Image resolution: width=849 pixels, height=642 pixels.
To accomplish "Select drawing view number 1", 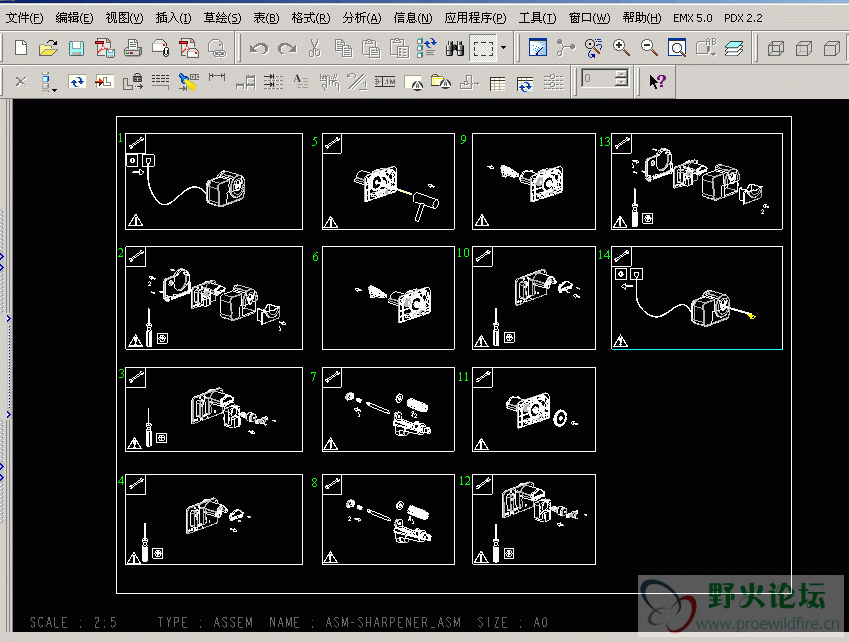I will click(x=214, y=181).
